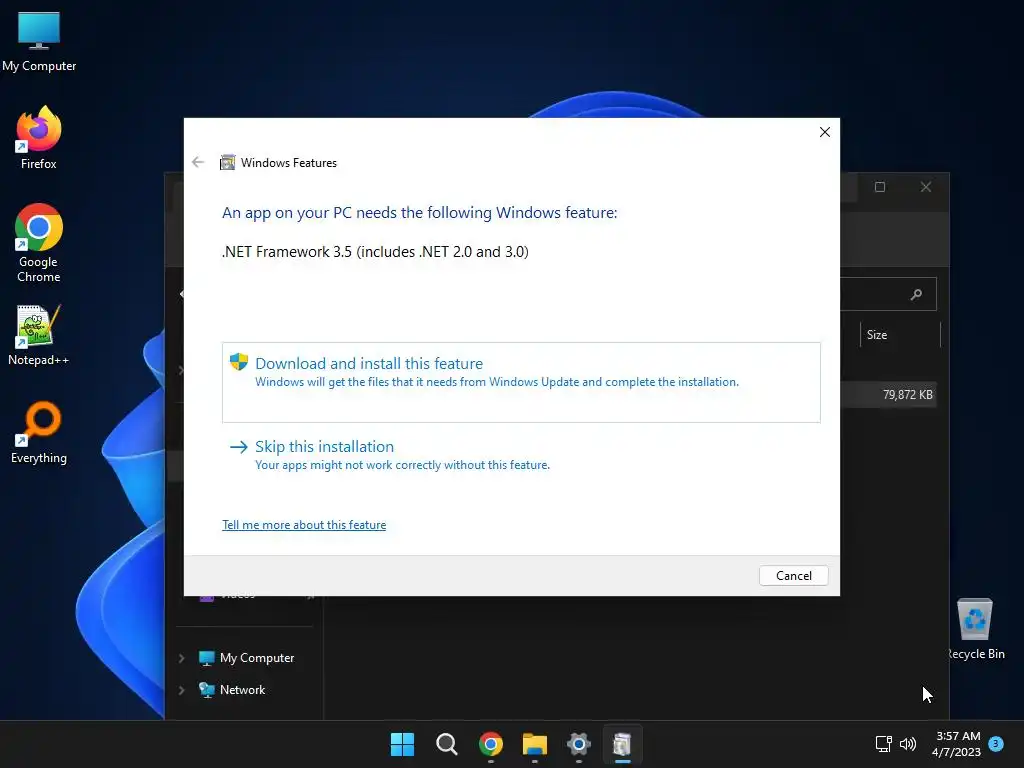Click the 79,872 KB file size cell

[x=908, y=394]
